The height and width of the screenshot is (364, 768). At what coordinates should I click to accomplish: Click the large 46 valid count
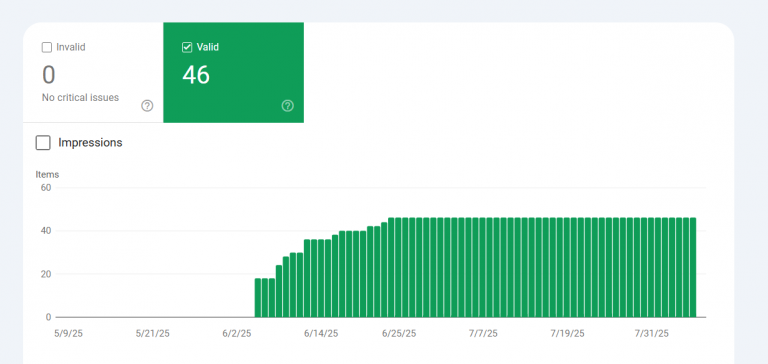click(x=196, y=75)
